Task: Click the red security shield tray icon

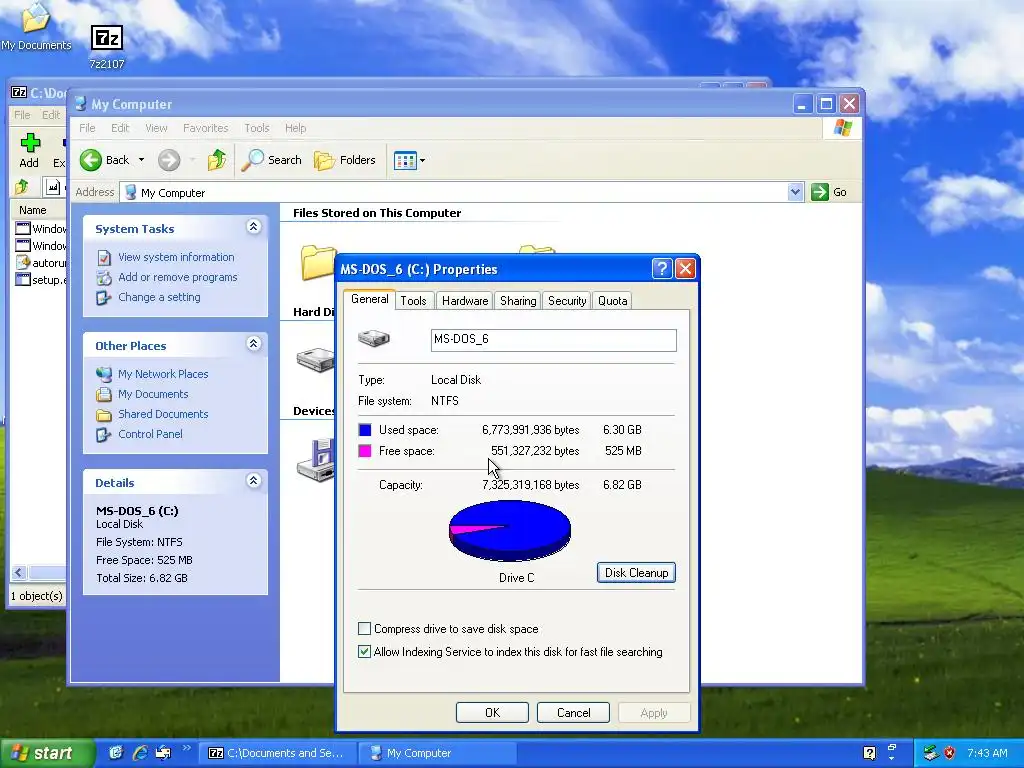Action: (x=950, y=752)
